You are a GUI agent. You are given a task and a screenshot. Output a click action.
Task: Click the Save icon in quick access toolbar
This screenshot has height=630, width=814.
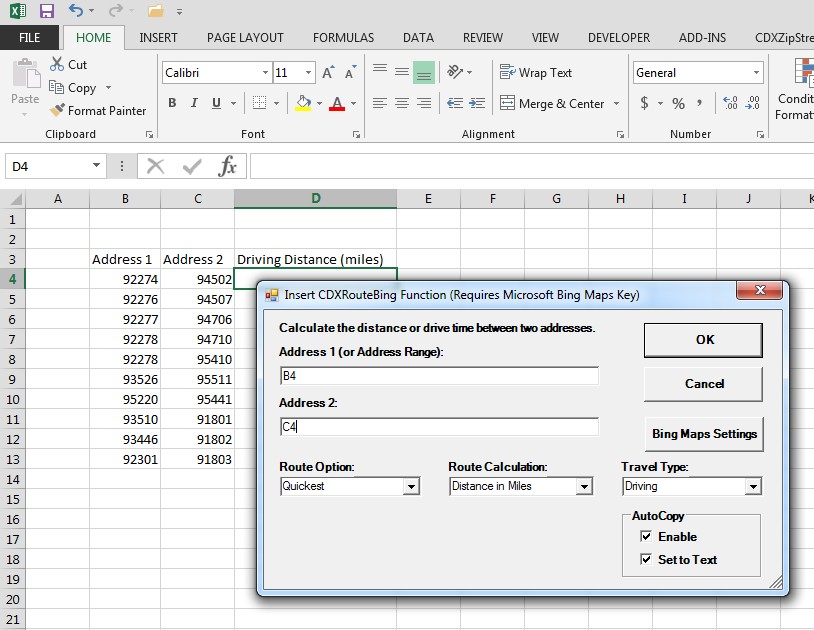pyautogui.click(x=47, y=11)
